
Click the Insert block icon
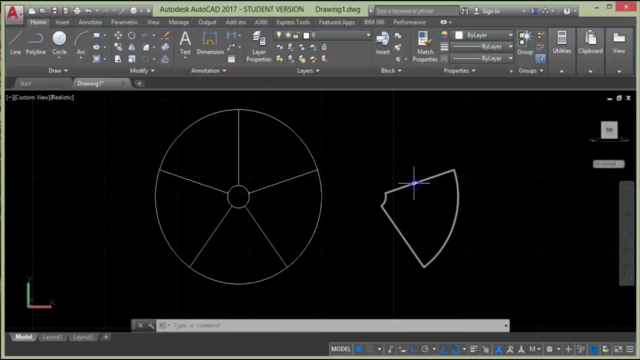pyautogui.click(x=382, y=43)
